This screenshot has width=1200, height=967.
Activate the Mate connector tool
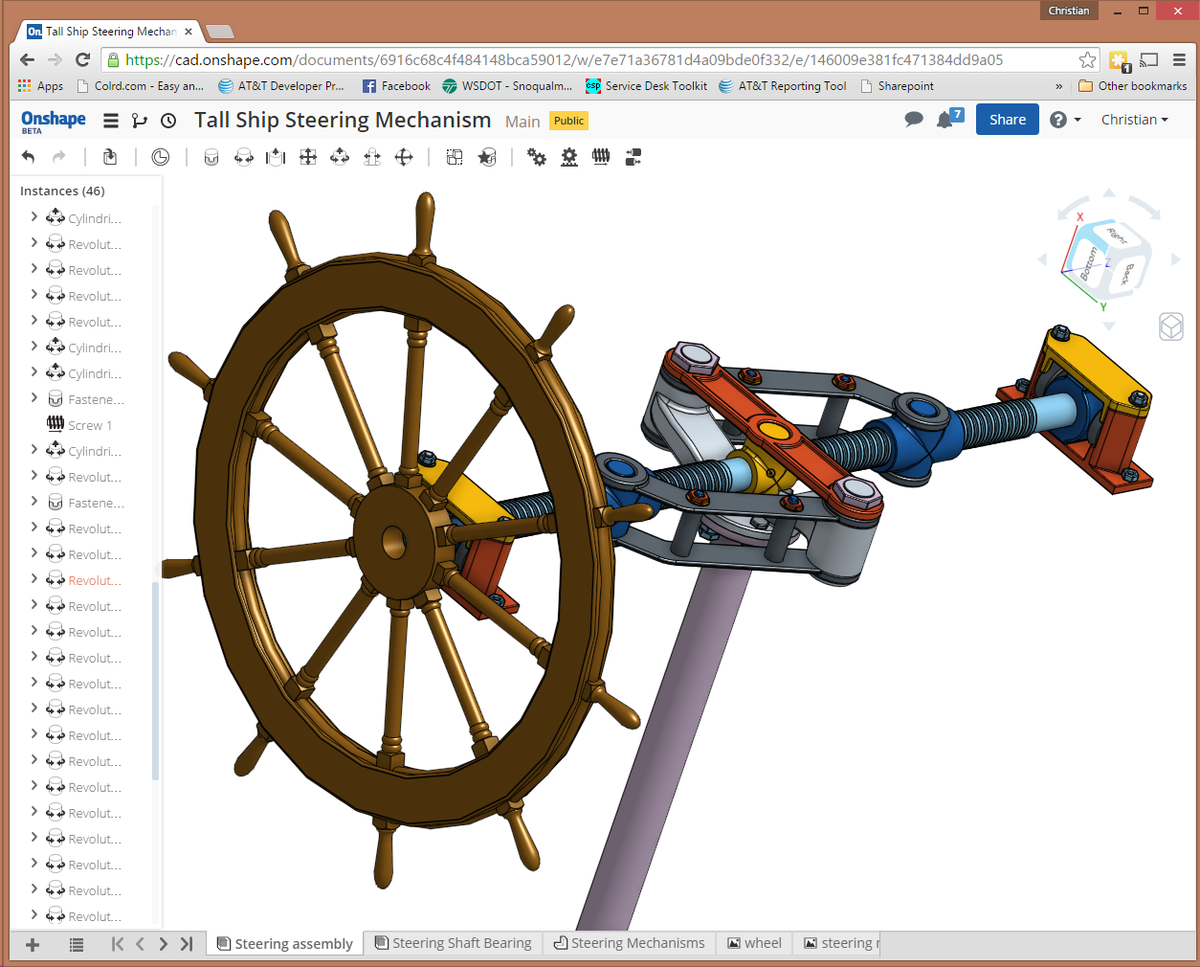coord(486,157)
